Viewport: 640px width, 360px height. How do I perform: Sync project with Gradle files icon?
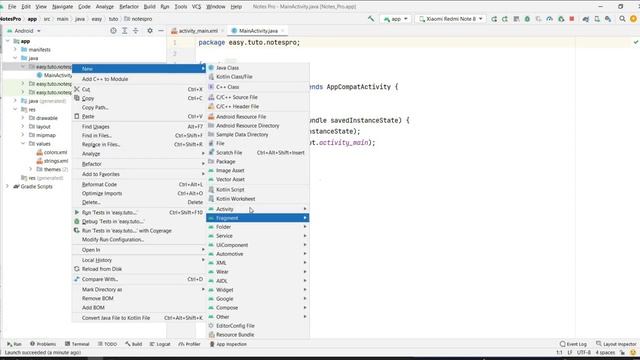pos(586,19)
